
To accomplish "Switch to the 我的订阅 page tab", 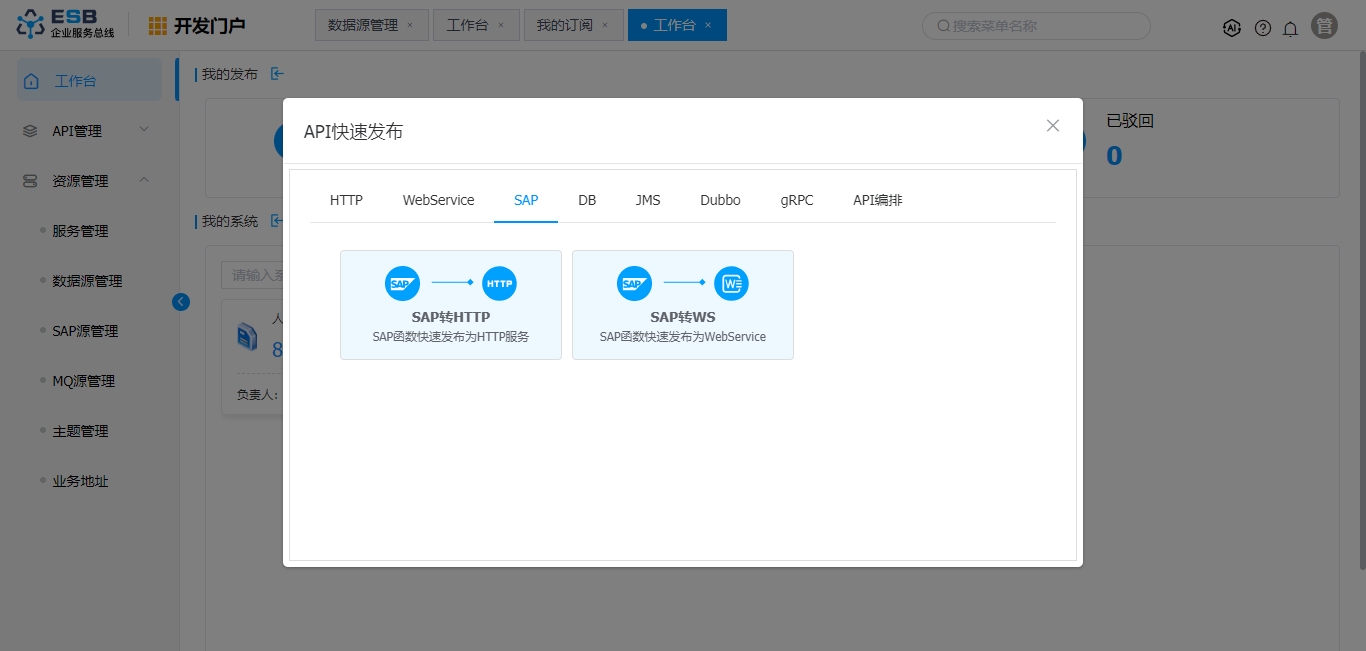I will [563, 25].
